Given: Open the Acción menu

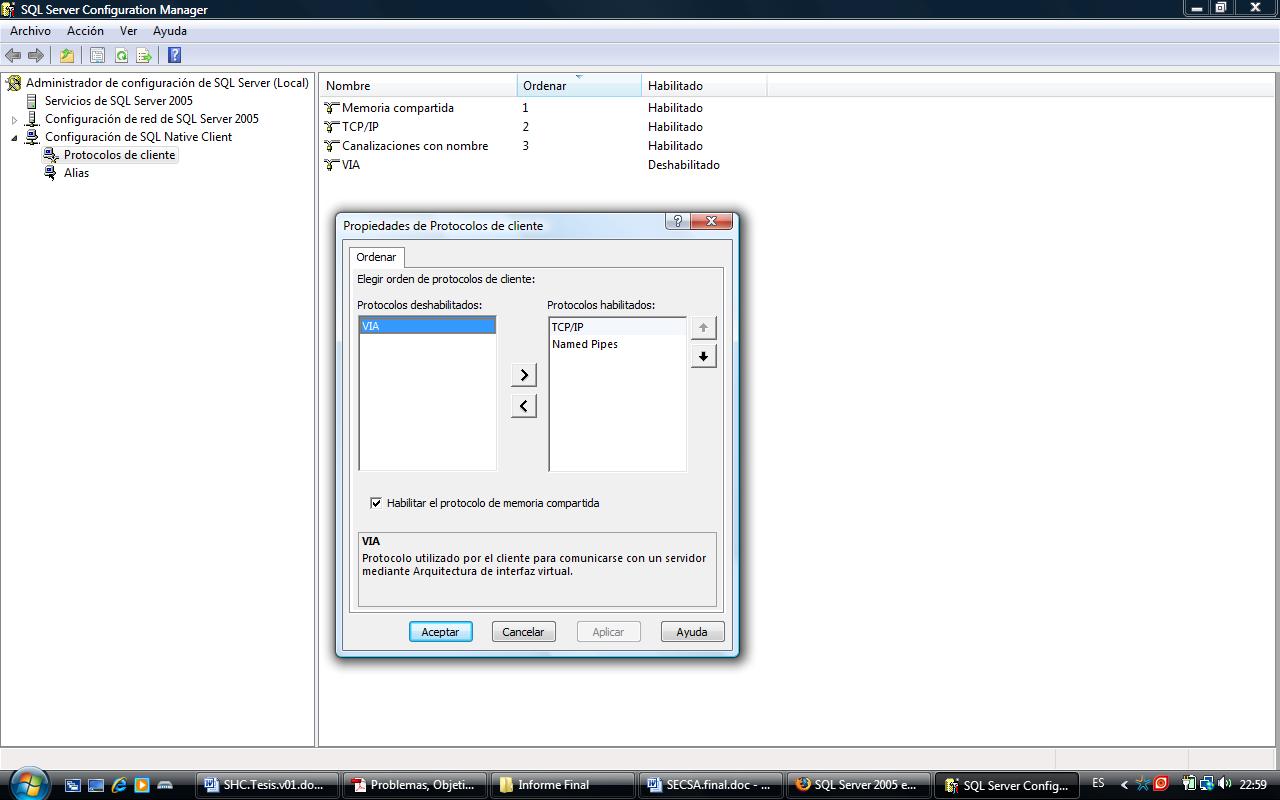Looking at the screenshot, I should (85, 31).
